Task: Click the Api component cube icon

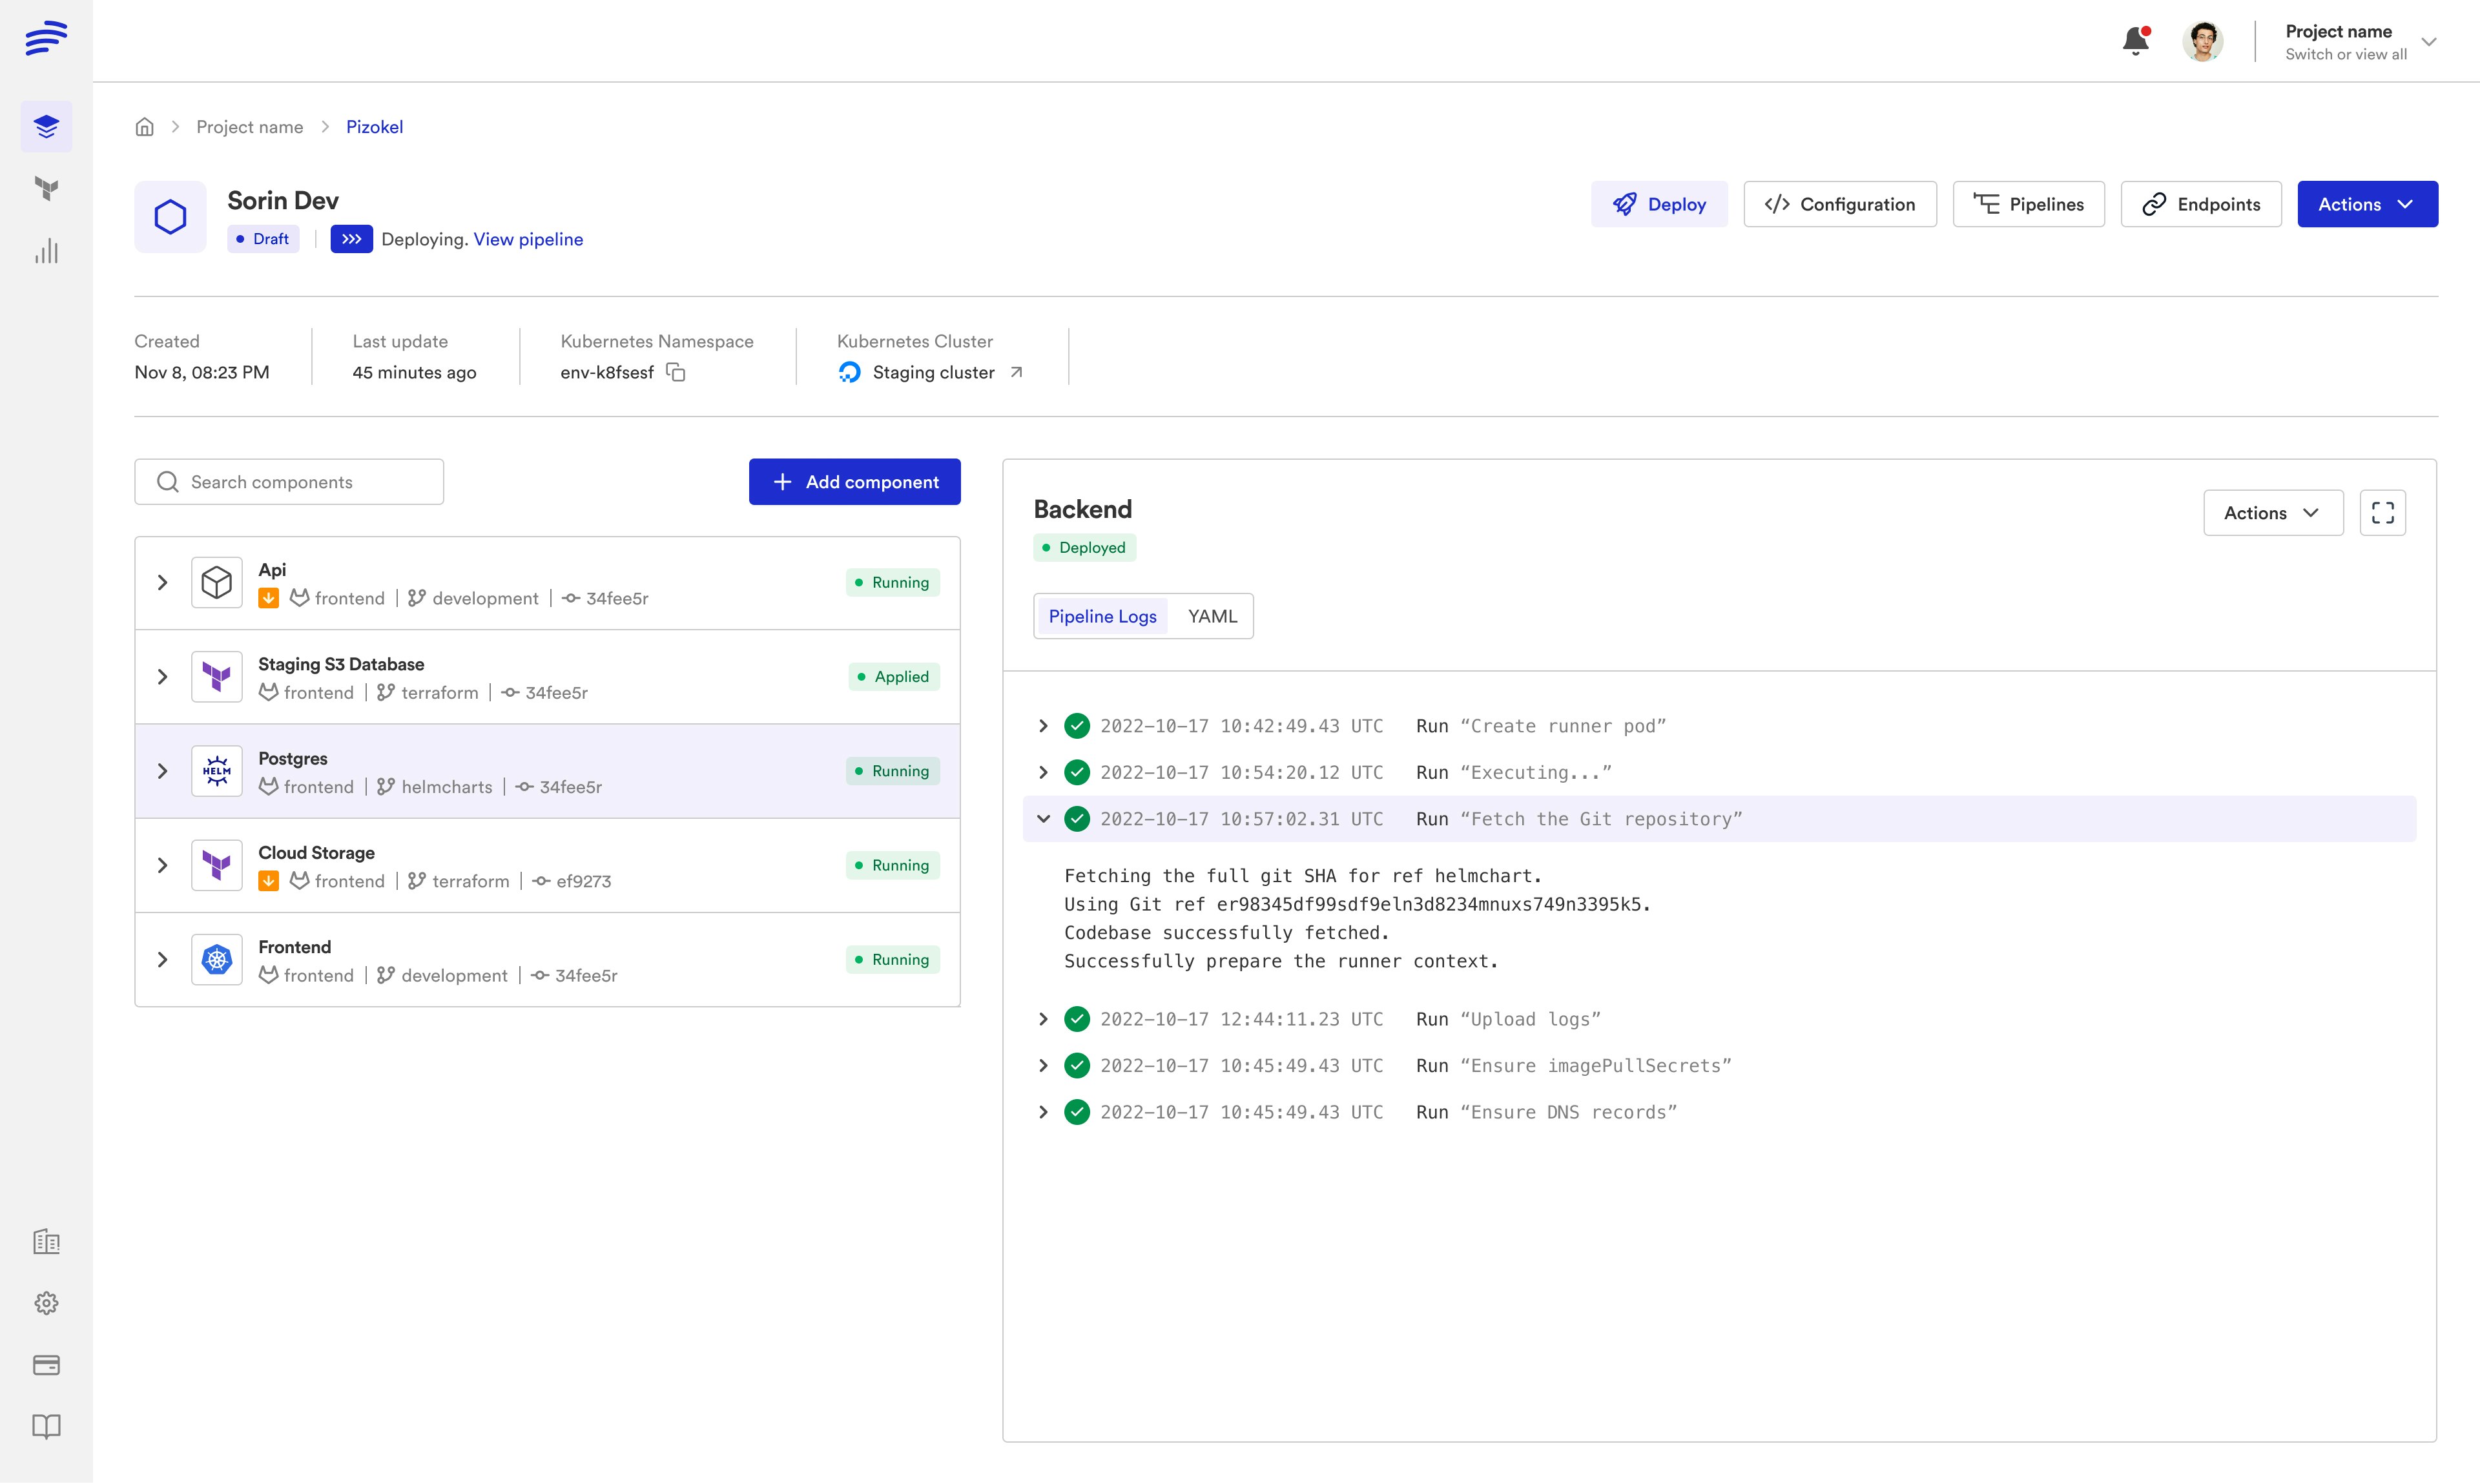Action: click(217, 582)
